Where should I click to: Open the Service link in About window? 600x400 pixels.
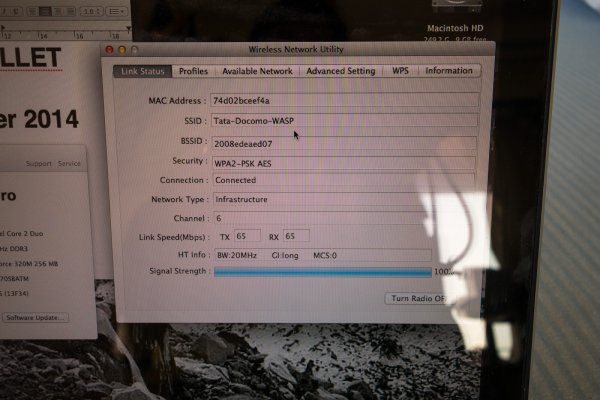click(69, 163)
